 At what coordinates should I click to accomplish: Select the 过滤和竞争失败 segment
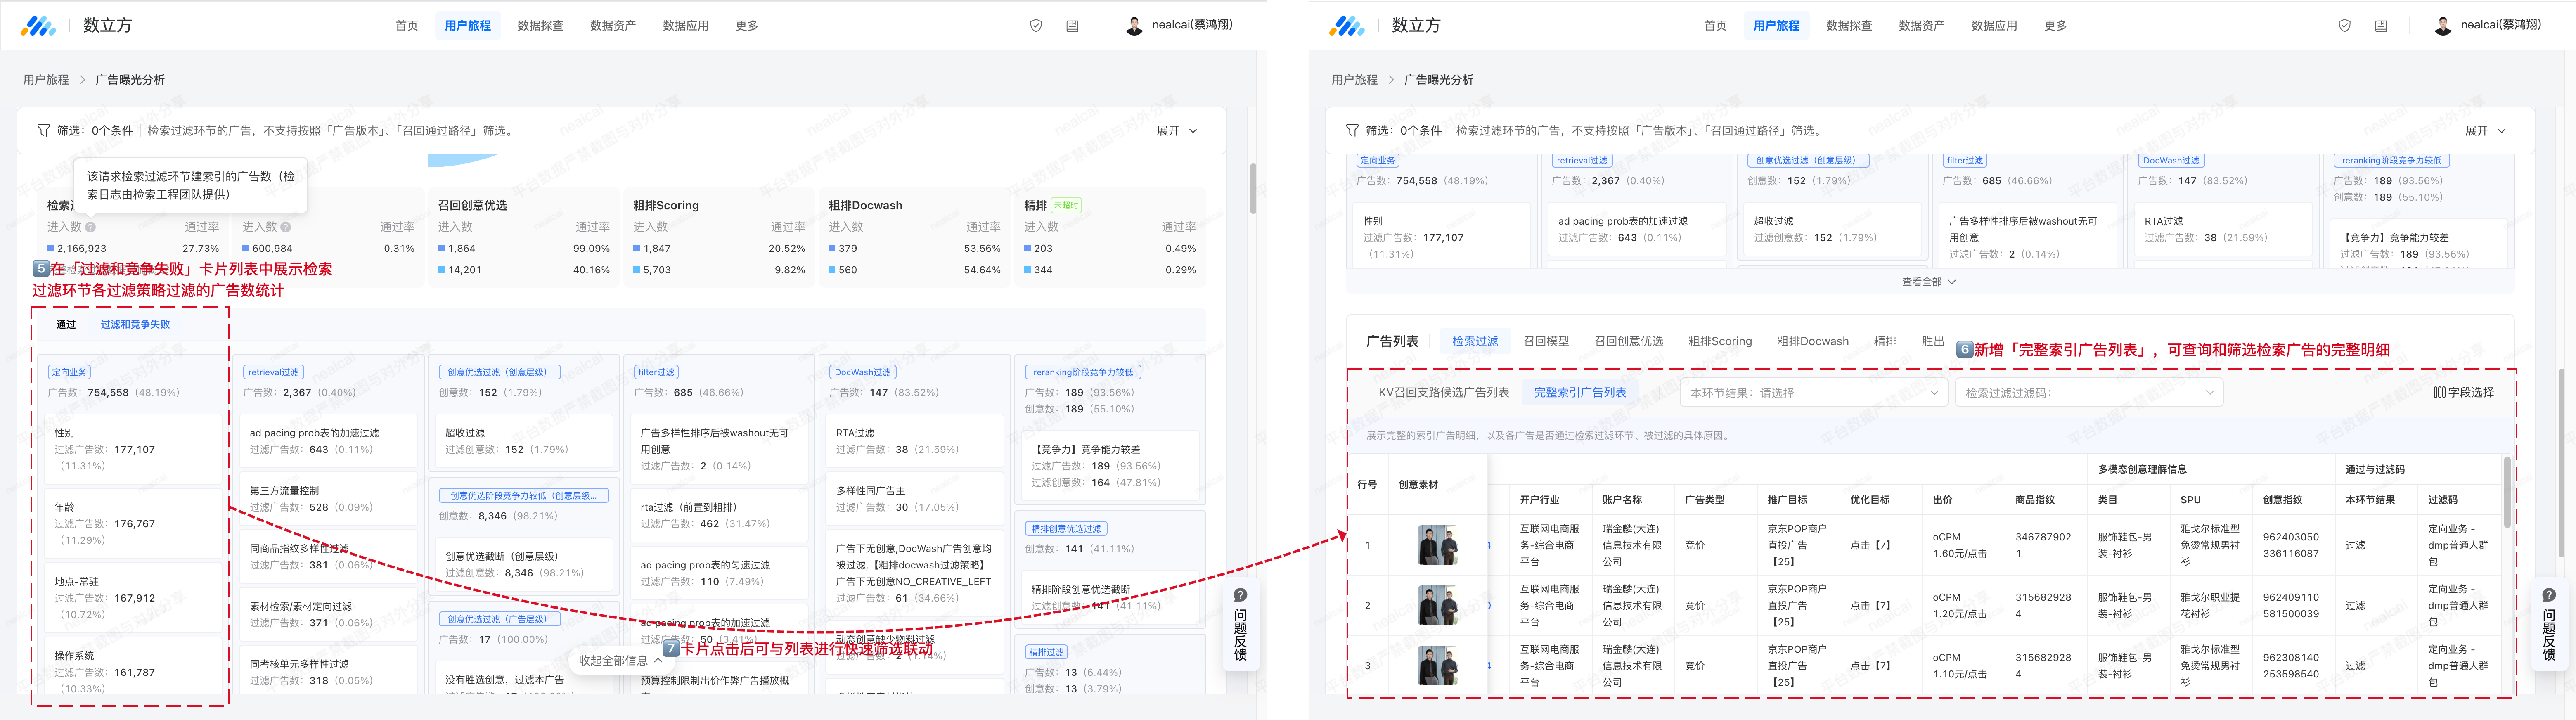[135, 324]
